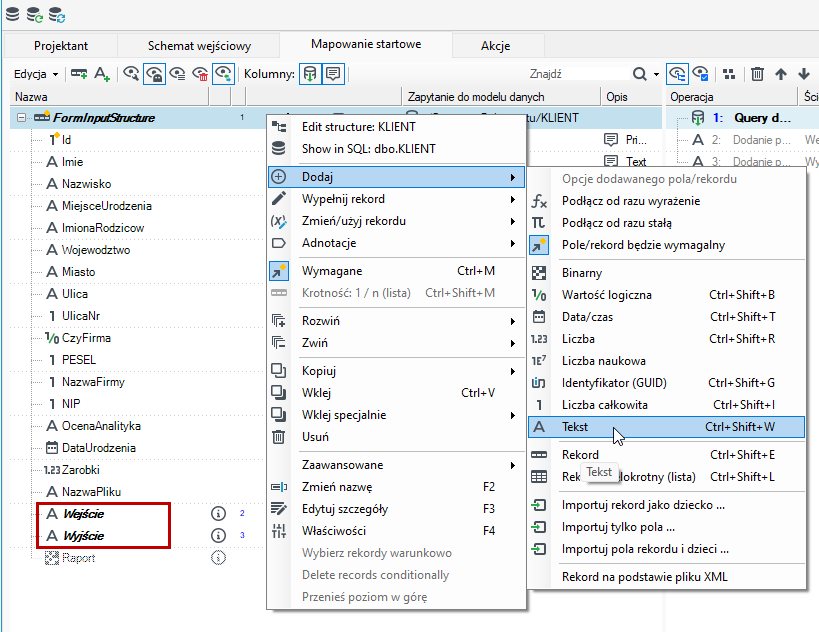Select the DataUrodzenia tree field
This screenshot has height=632, width=819.
click(99, 448)
